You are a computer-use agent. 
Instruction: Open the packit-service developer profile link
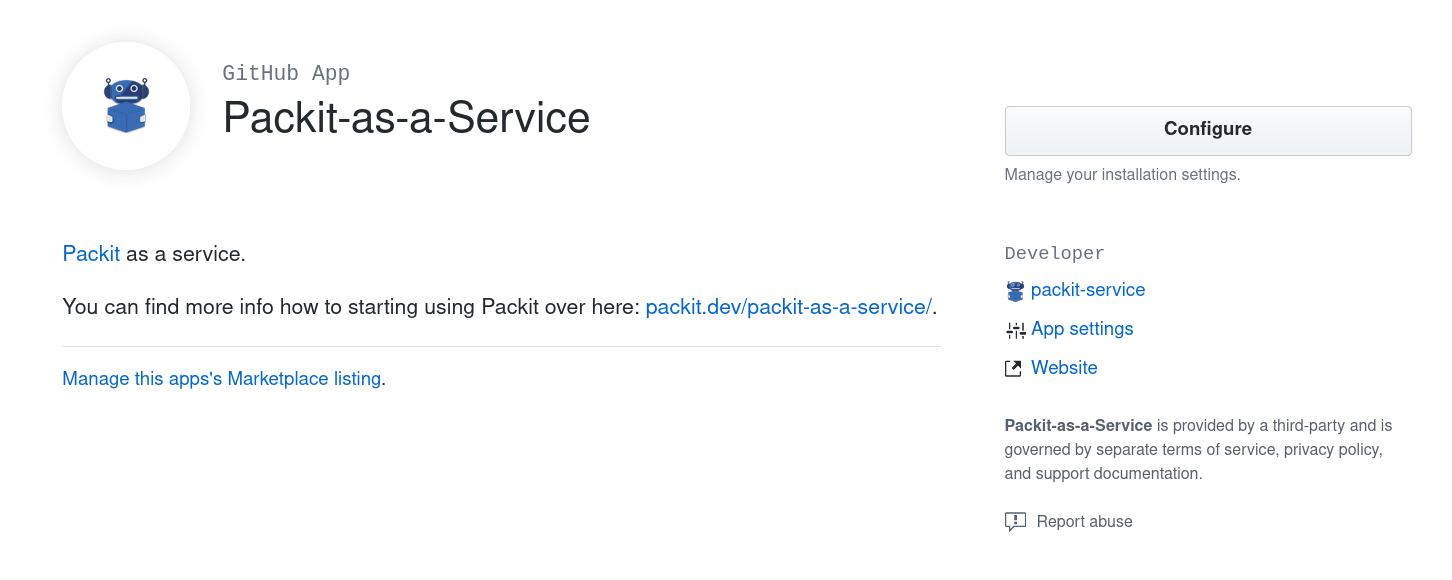(1088, 290)
